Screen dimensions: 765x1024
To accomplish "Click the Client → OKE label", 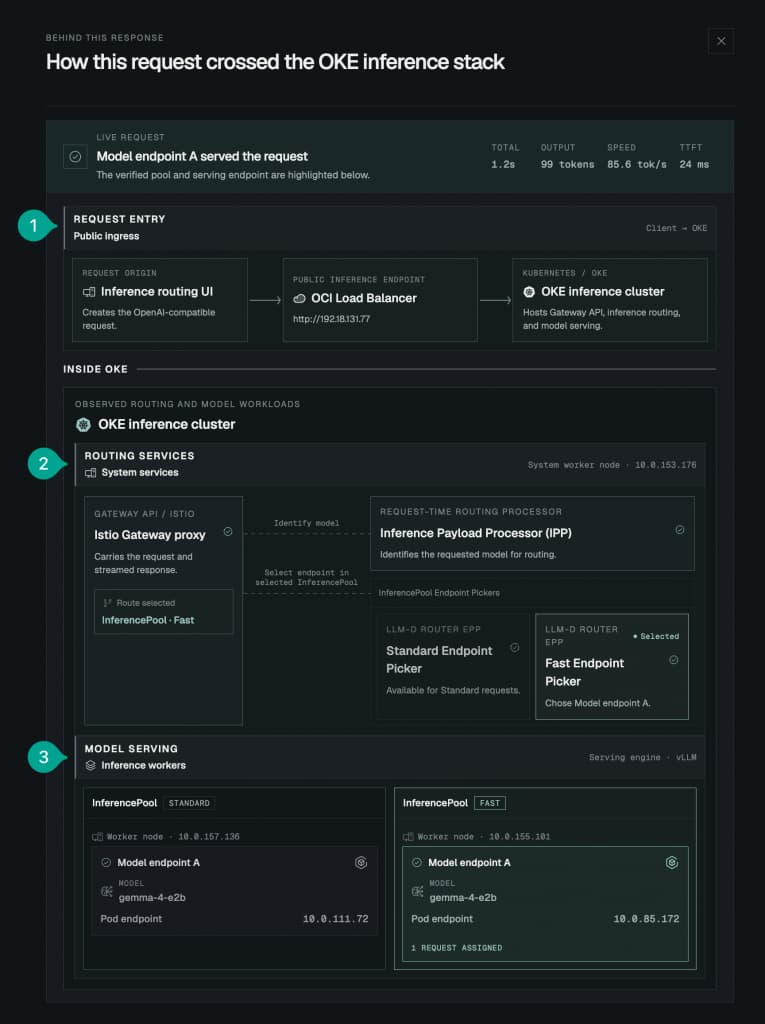I will tap(676, 228).
